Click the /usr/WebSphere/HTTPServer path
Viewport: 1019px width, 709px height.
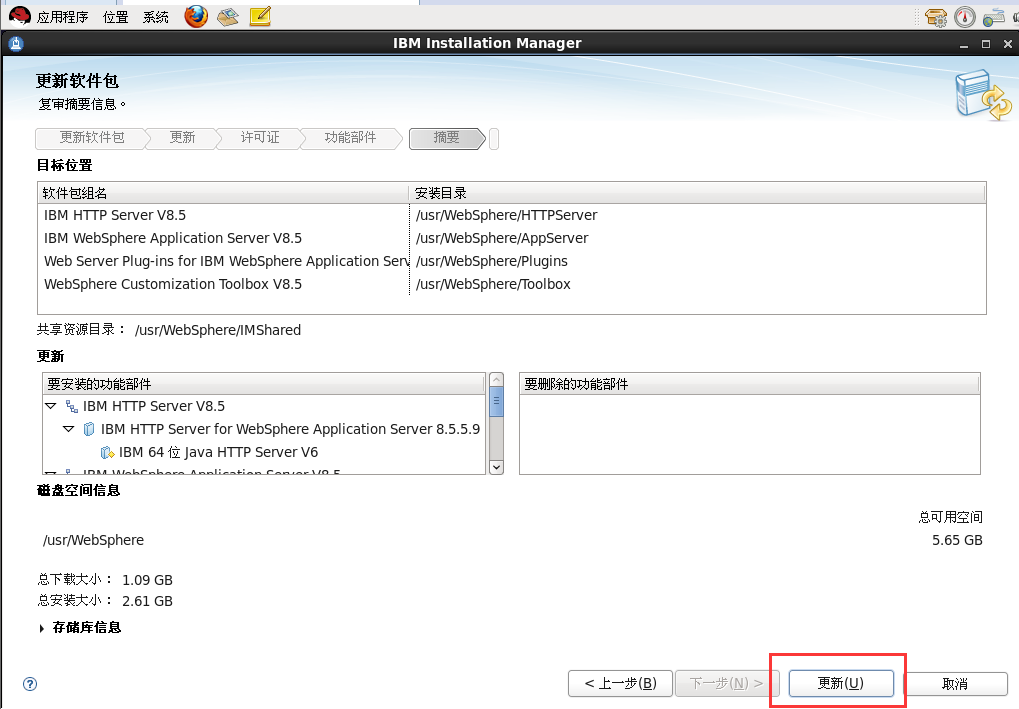tap(506, 215)
